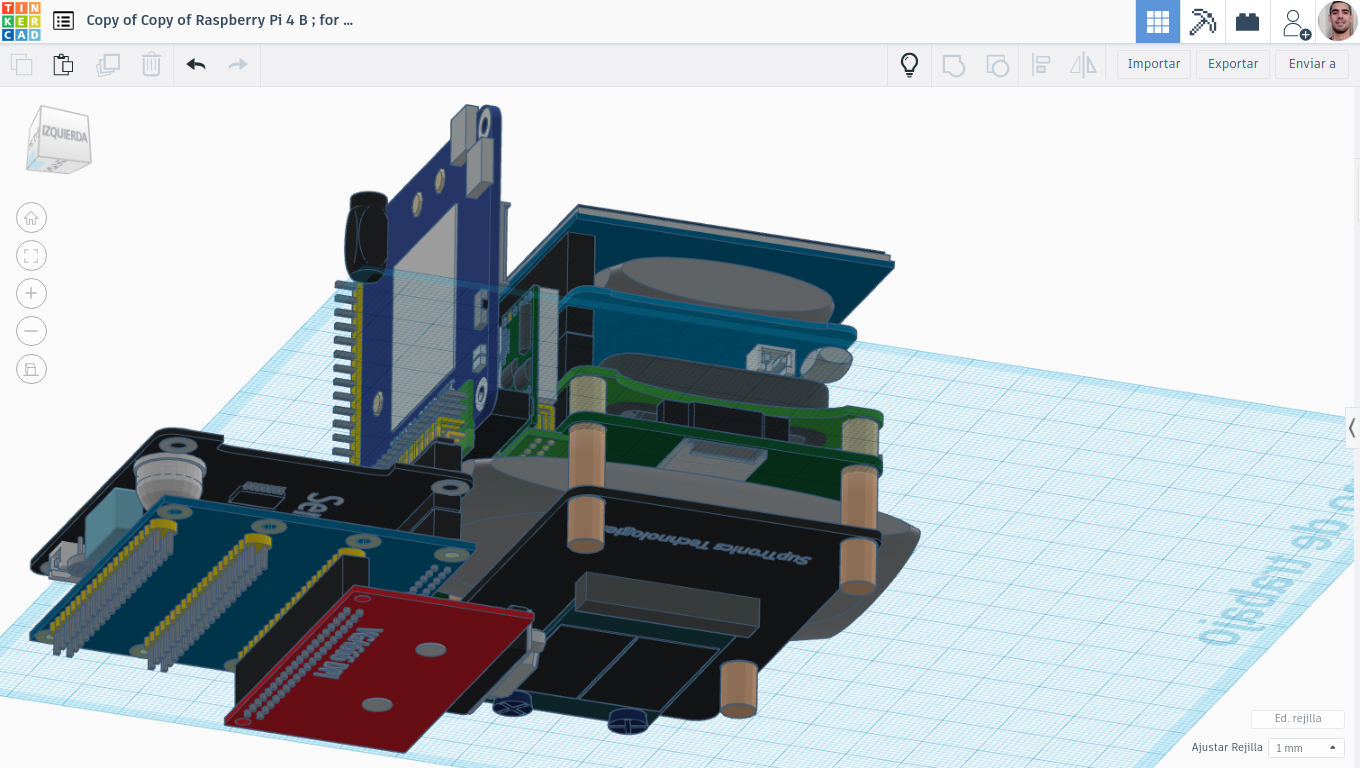Undo the last action

click(196, 65)
